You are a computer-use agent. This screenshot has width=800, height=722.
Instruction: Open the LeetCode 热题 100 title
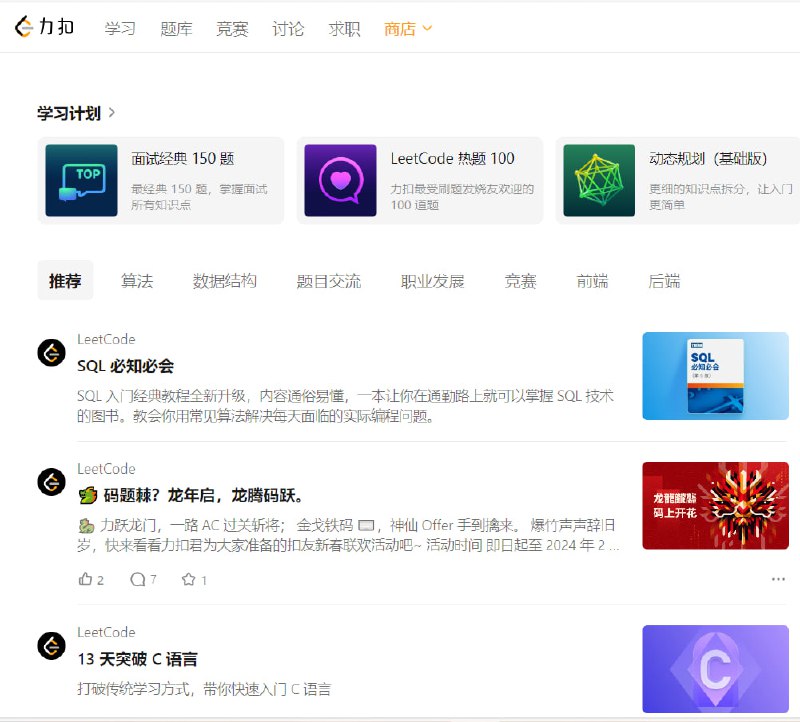tap(453, 159)
